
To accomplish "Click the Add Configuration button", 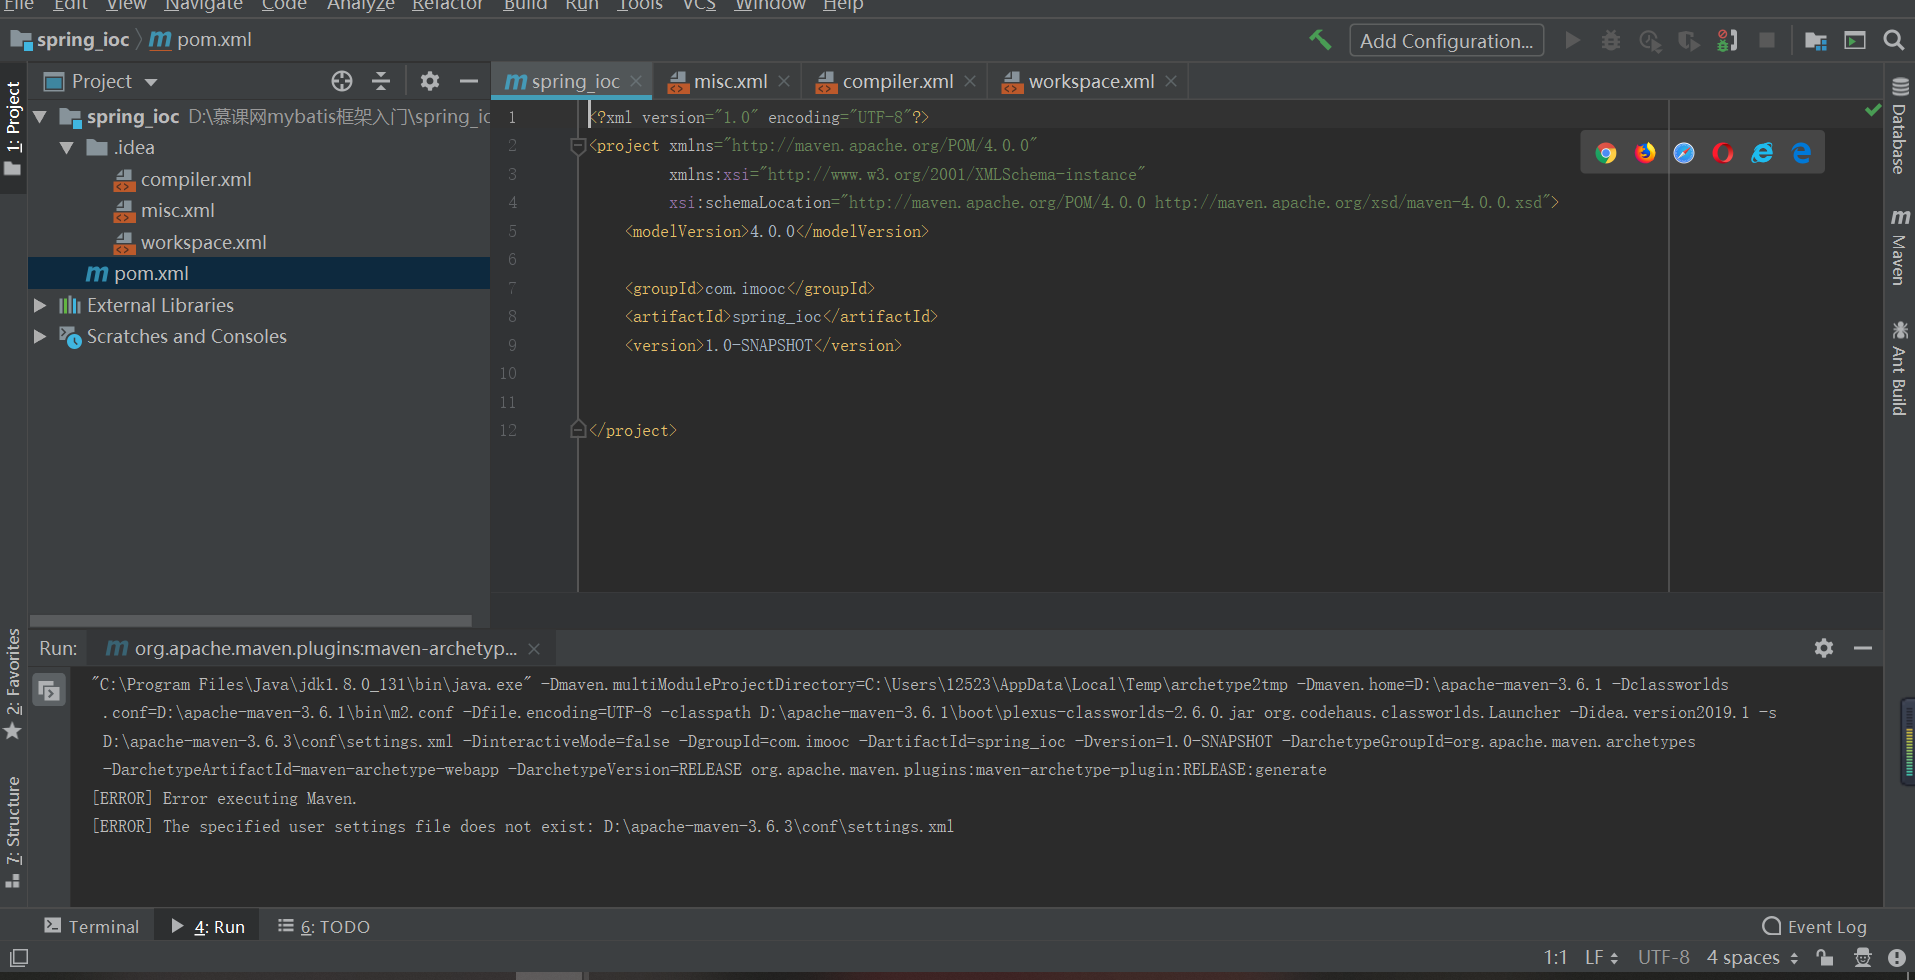I will tap(1446, 41).
